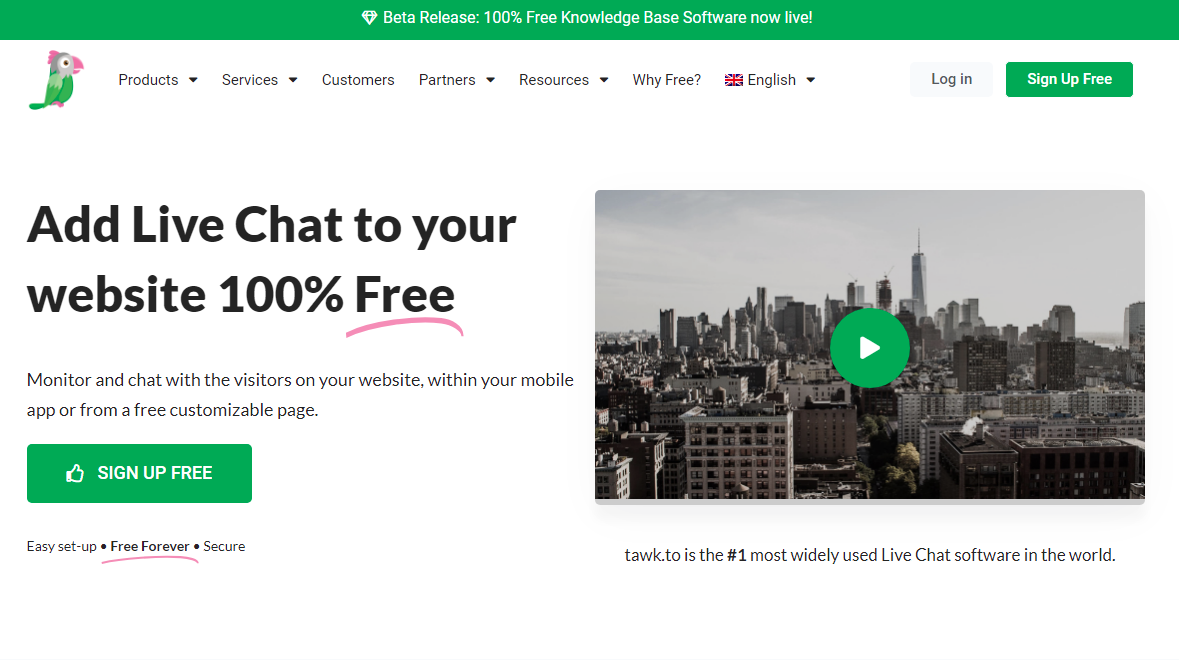Screen dimensions: 1179x660
Task: Click the header Sign Up Free button
Action: (1069, 79)
